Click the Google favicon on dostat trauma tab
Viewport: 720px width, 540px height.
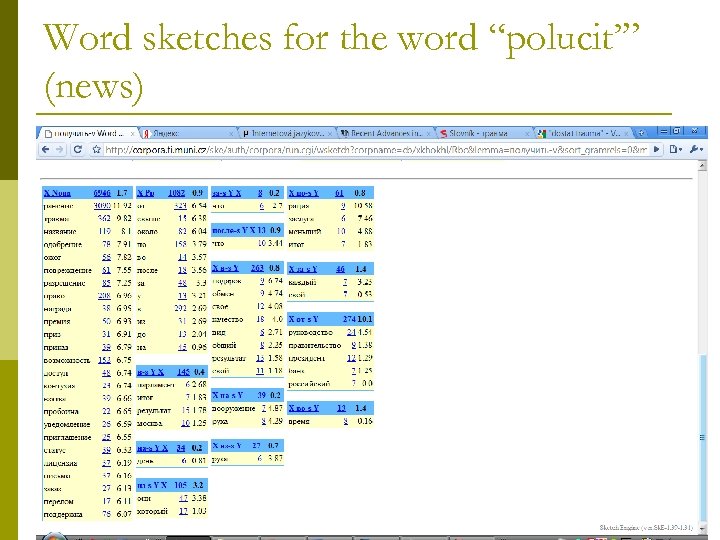542,134
